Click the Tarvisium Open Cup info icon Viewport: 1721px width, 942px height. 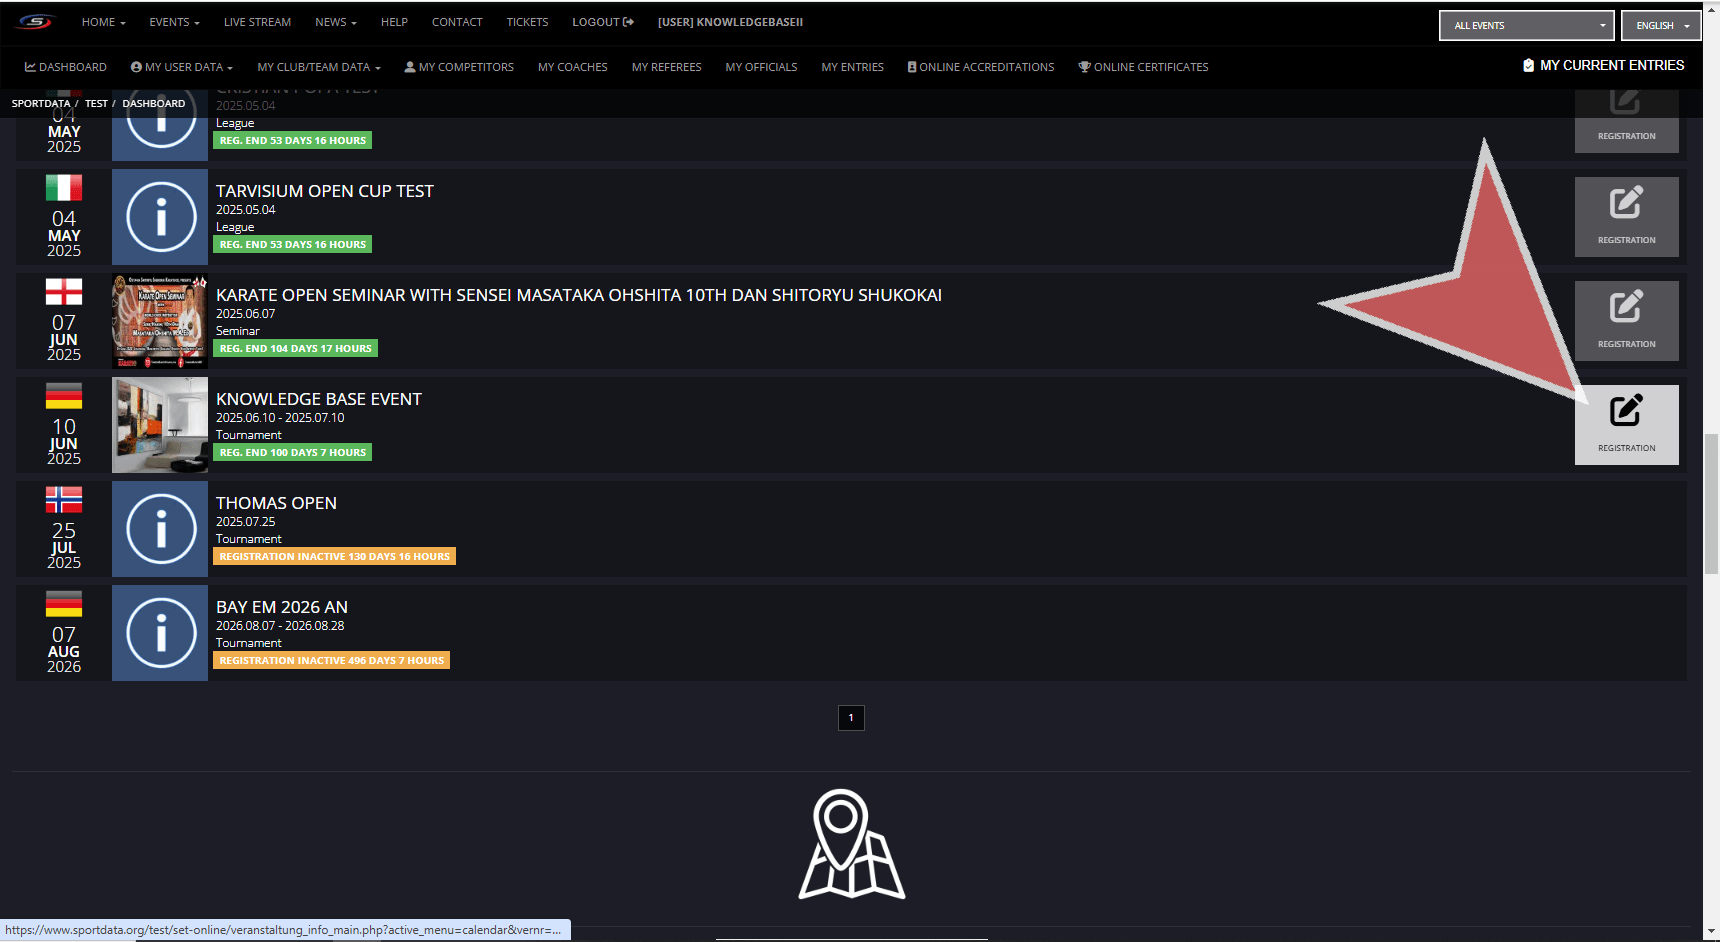click(160, 217)
